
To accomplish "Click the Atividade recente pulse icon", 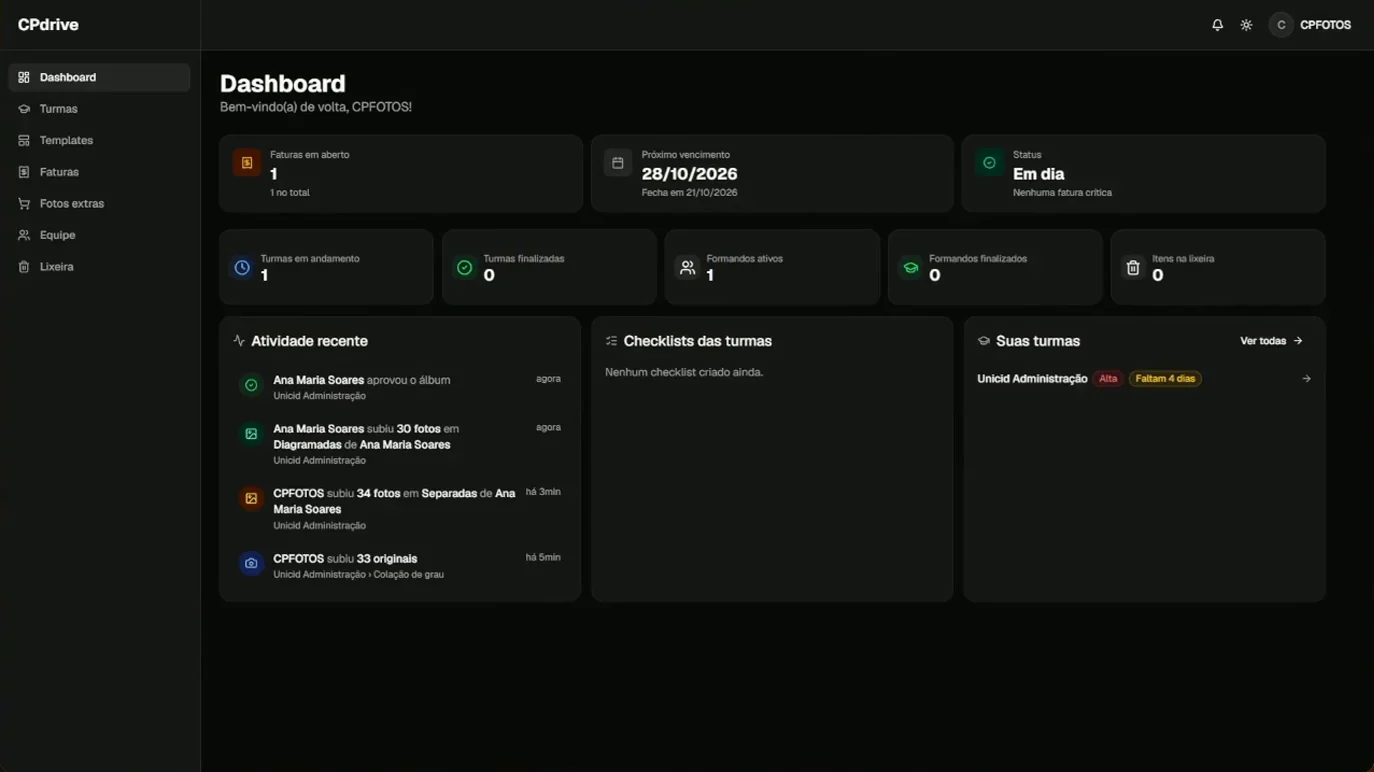I will [x=239, y=341].
